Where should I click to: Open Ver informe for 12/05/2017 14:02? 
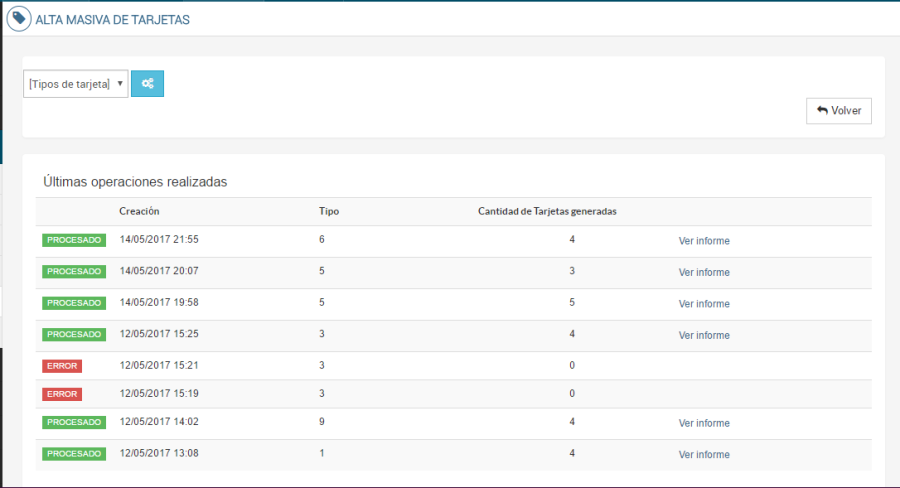click(x=704, y=423)
